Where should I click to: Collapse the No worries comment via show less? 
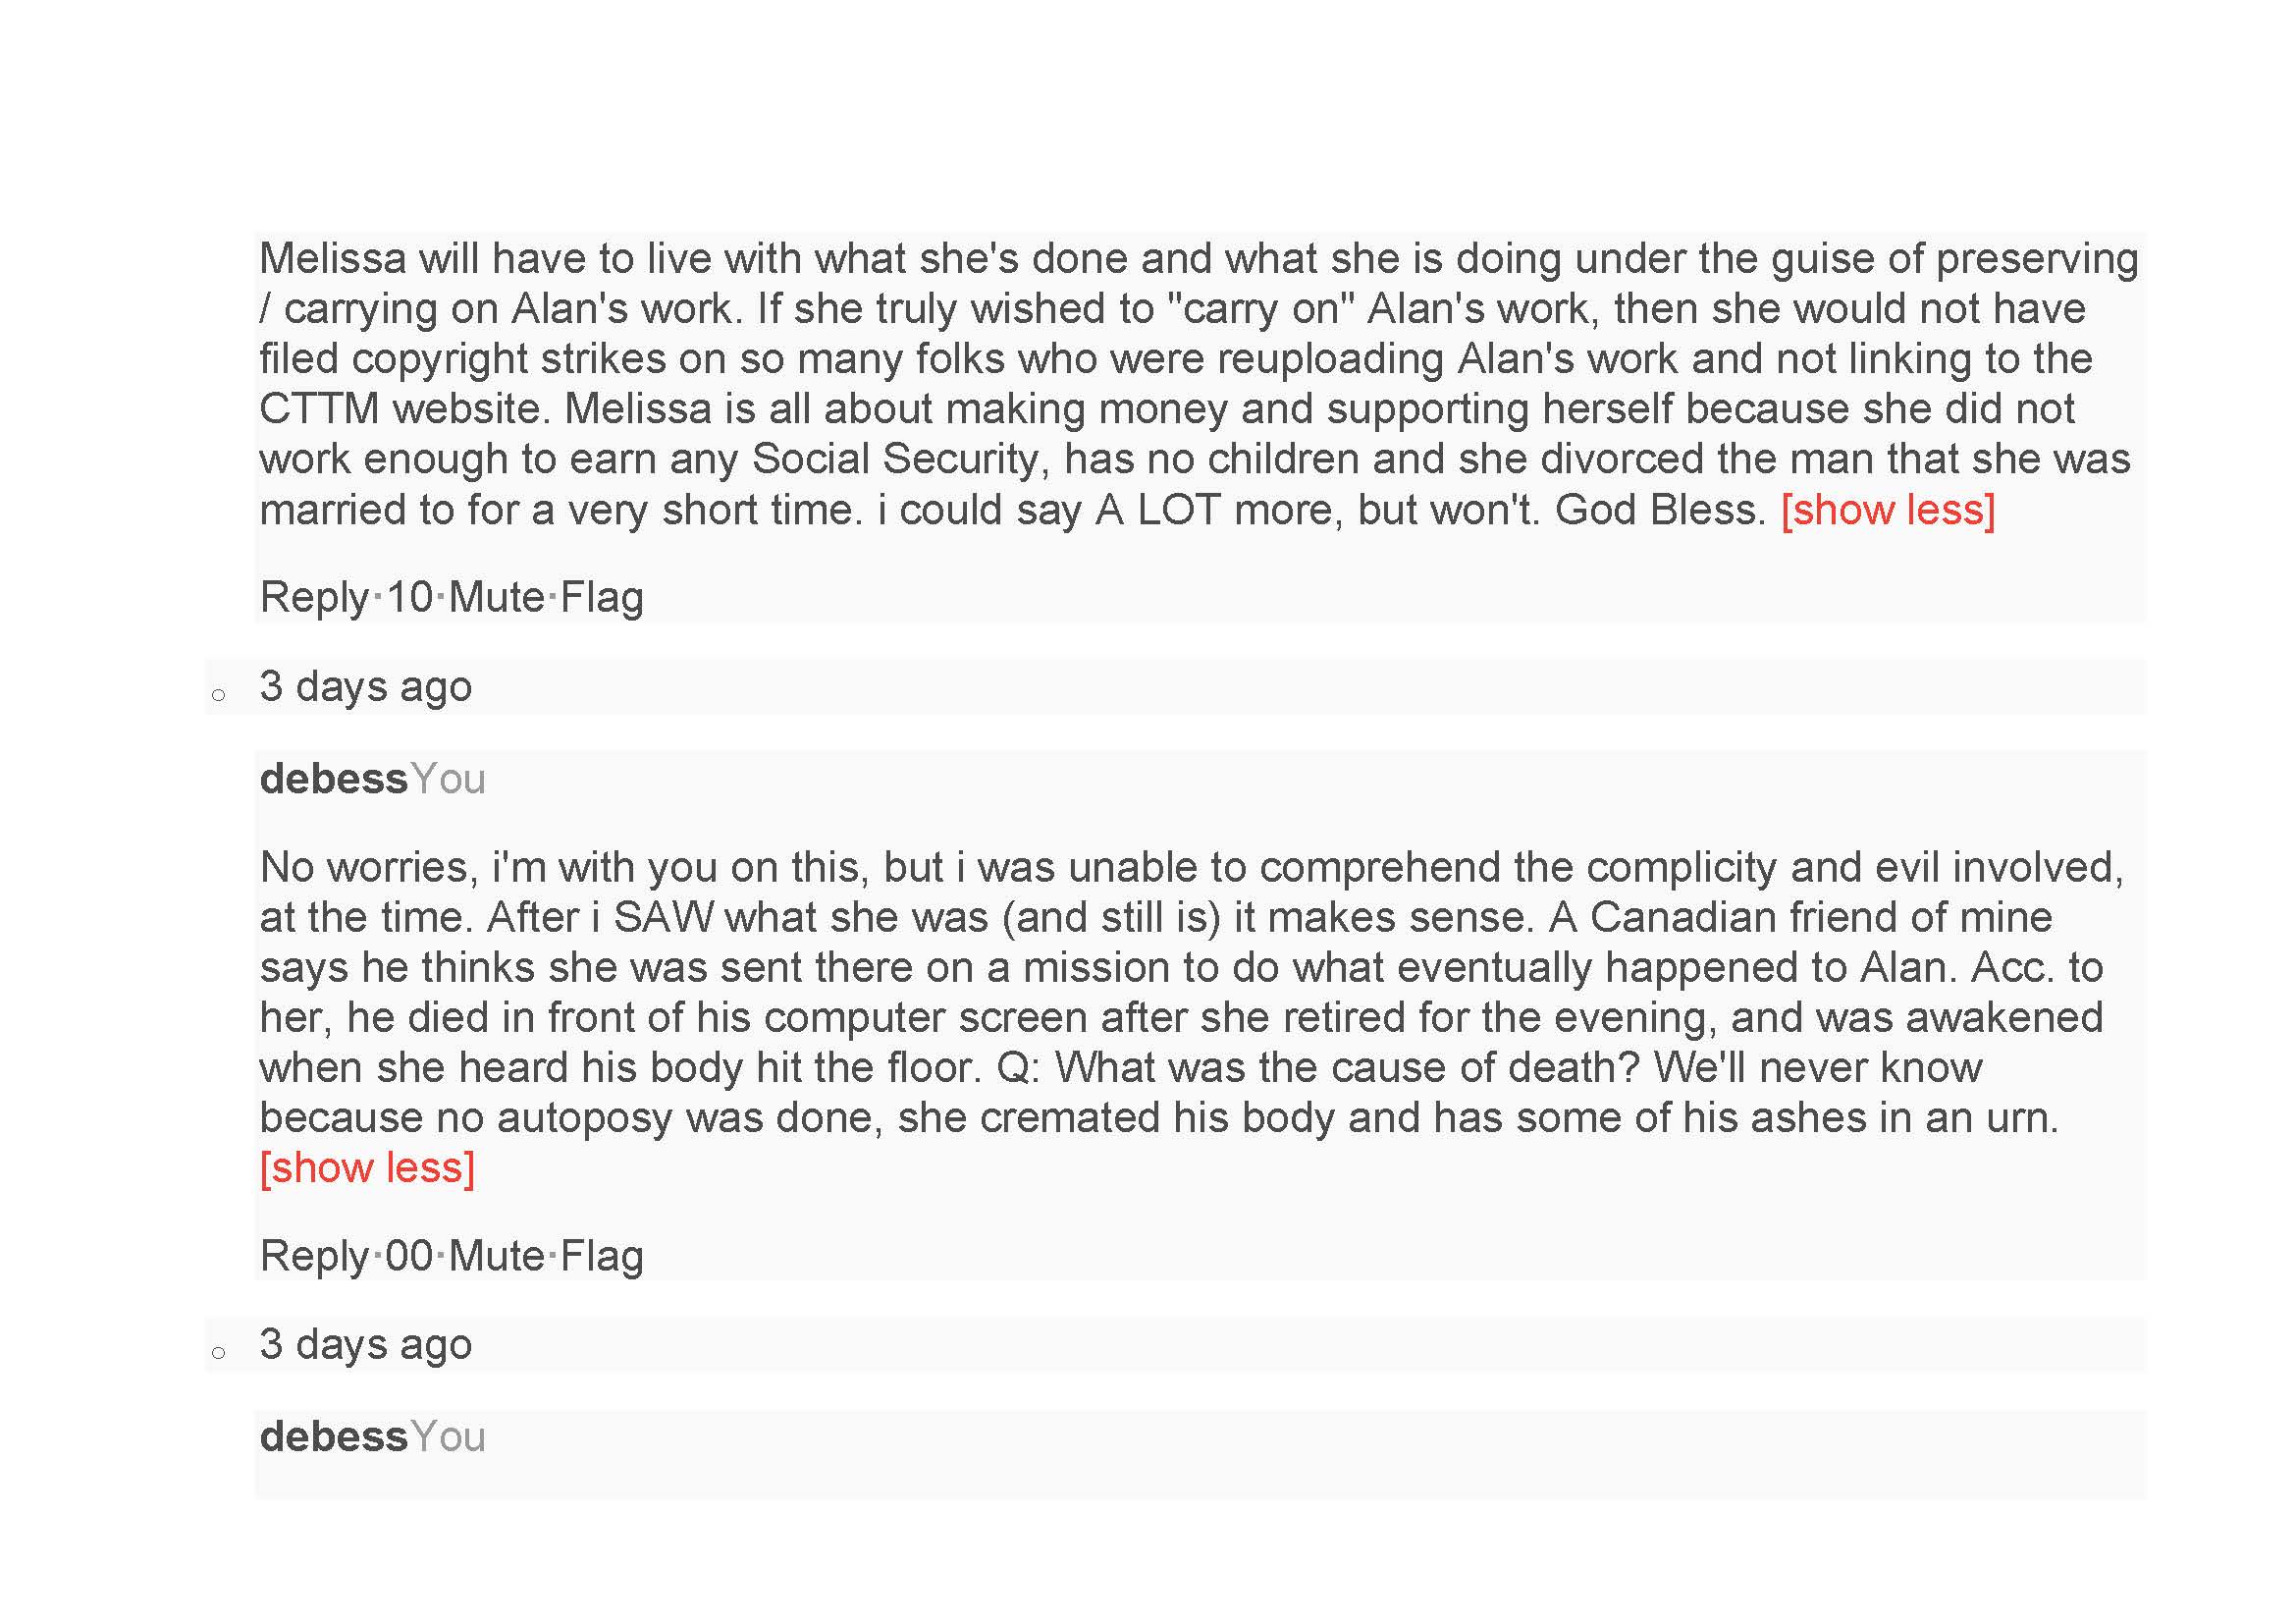tap(367, 1168)
